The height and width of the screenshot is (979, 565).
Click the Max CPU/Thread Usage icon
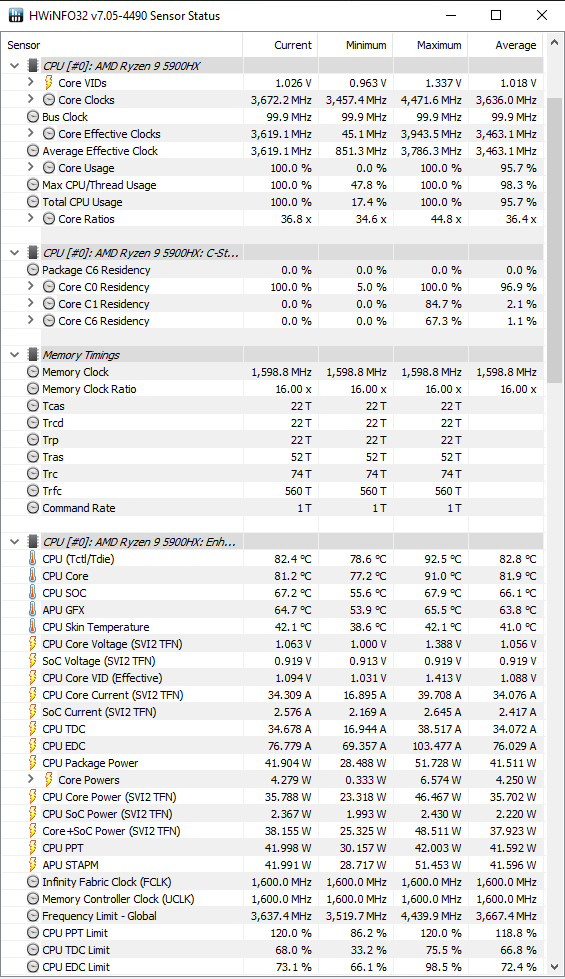coord(33,185)
